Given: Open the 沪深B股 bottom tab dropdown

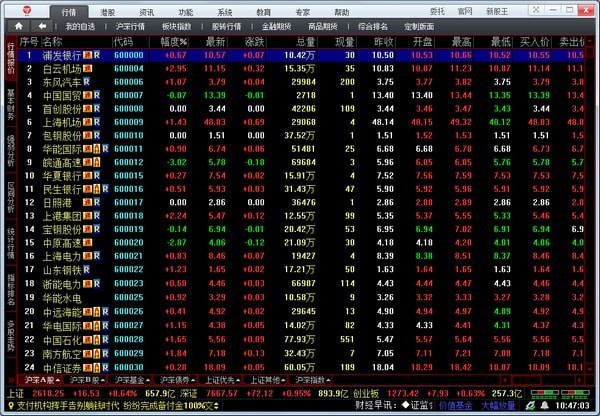Looking at the screenshot, I should pyautogui.click(x=103, y=380).
